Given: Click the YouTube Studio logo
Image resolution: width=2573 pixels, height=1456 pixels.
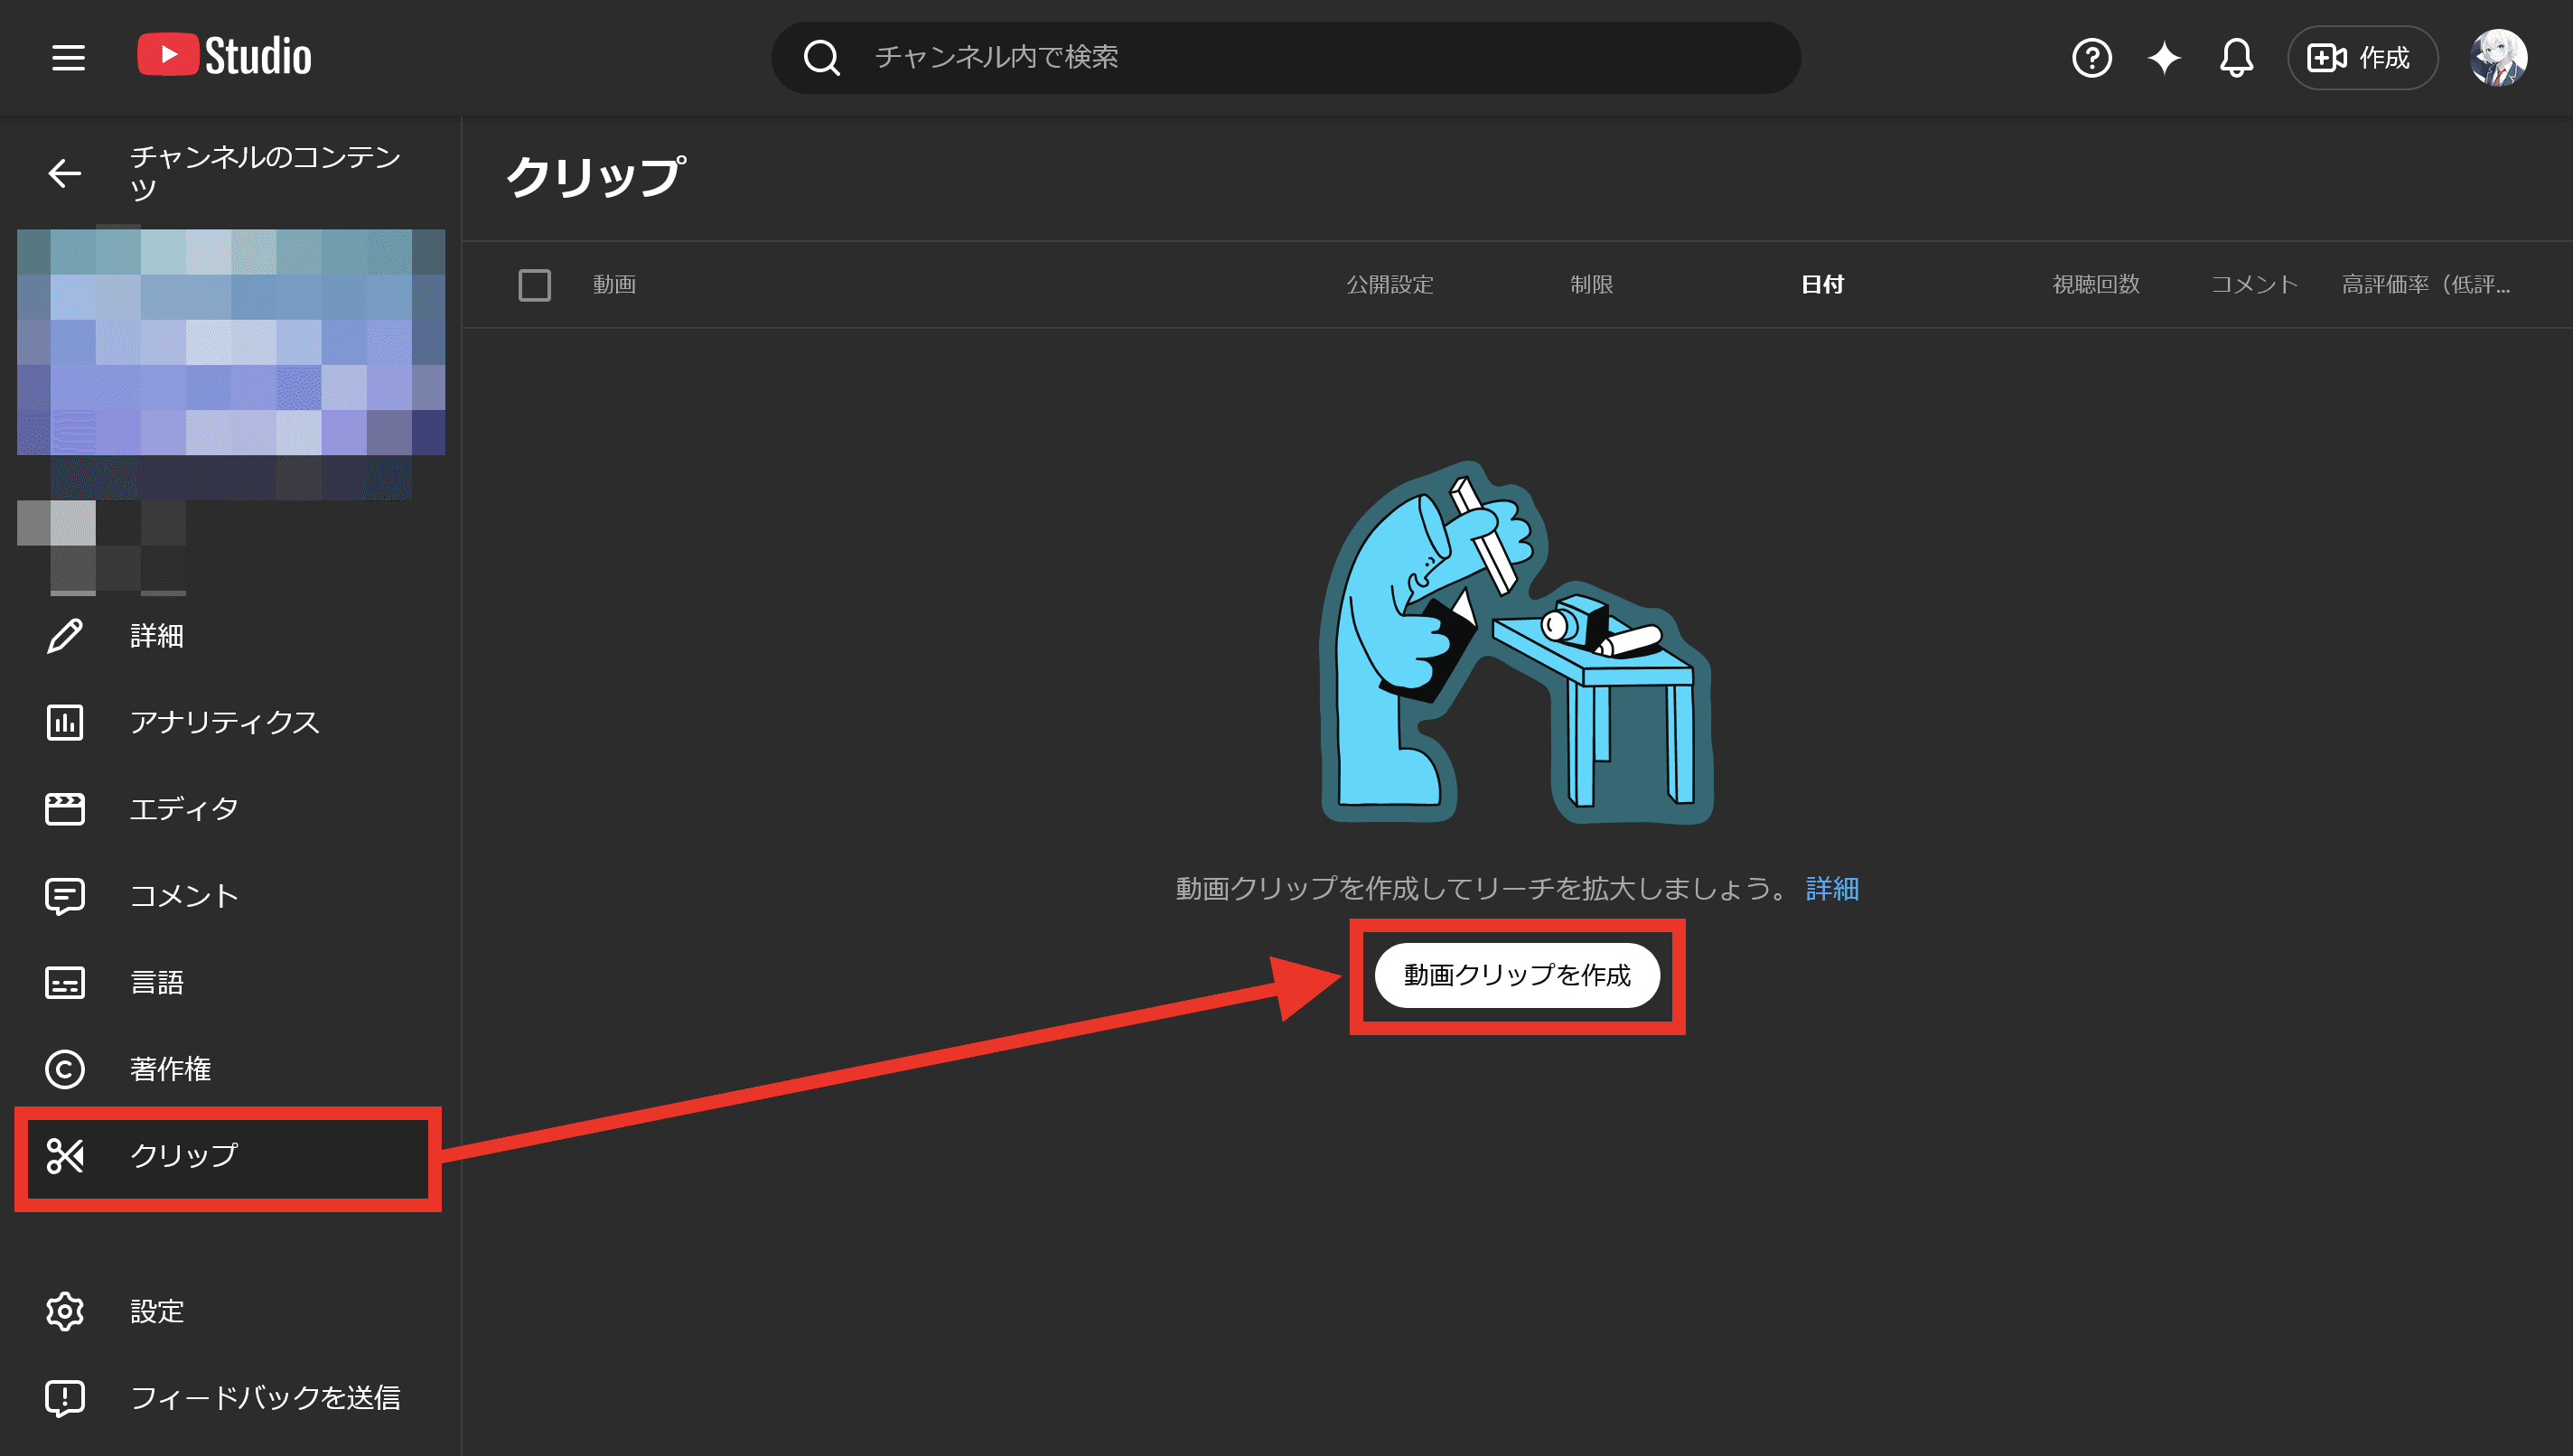Looking at the screenshot, I should [x=224, y=56].
